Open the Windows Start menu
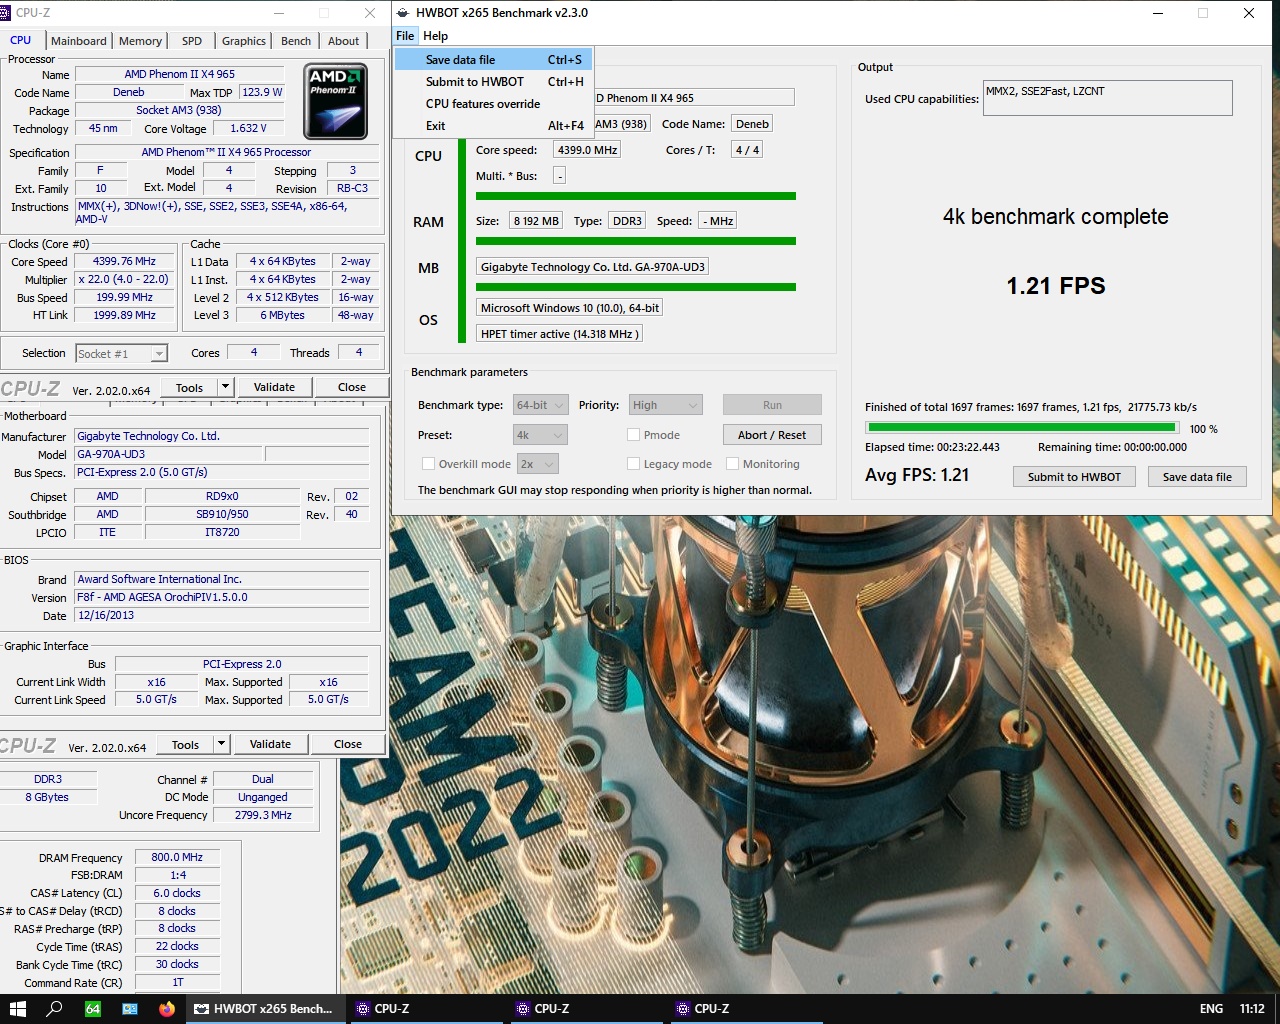1280x1024 pixels. 17,1008
